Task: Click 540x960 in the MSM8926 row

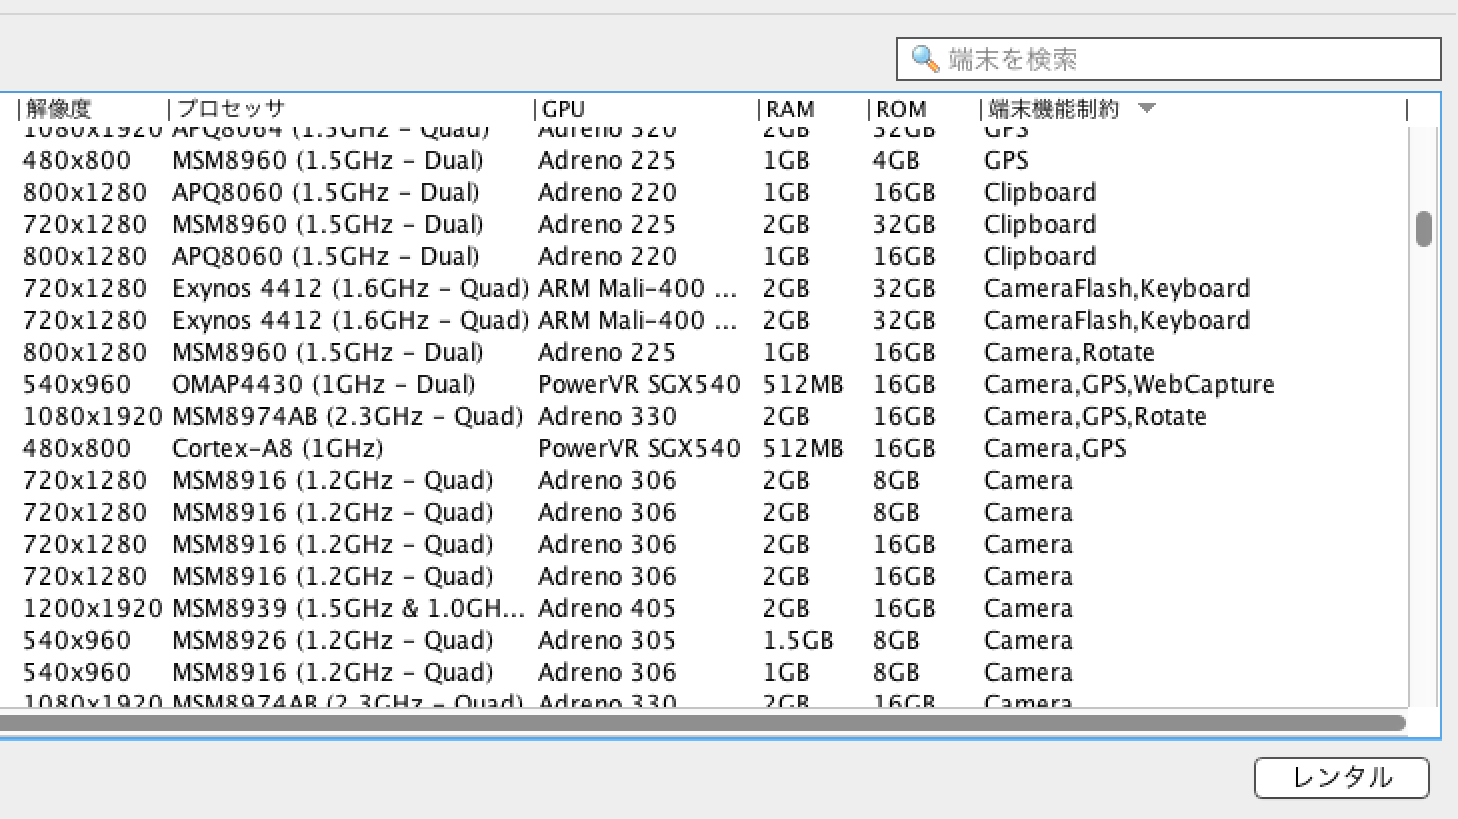Action: (77, 640)
